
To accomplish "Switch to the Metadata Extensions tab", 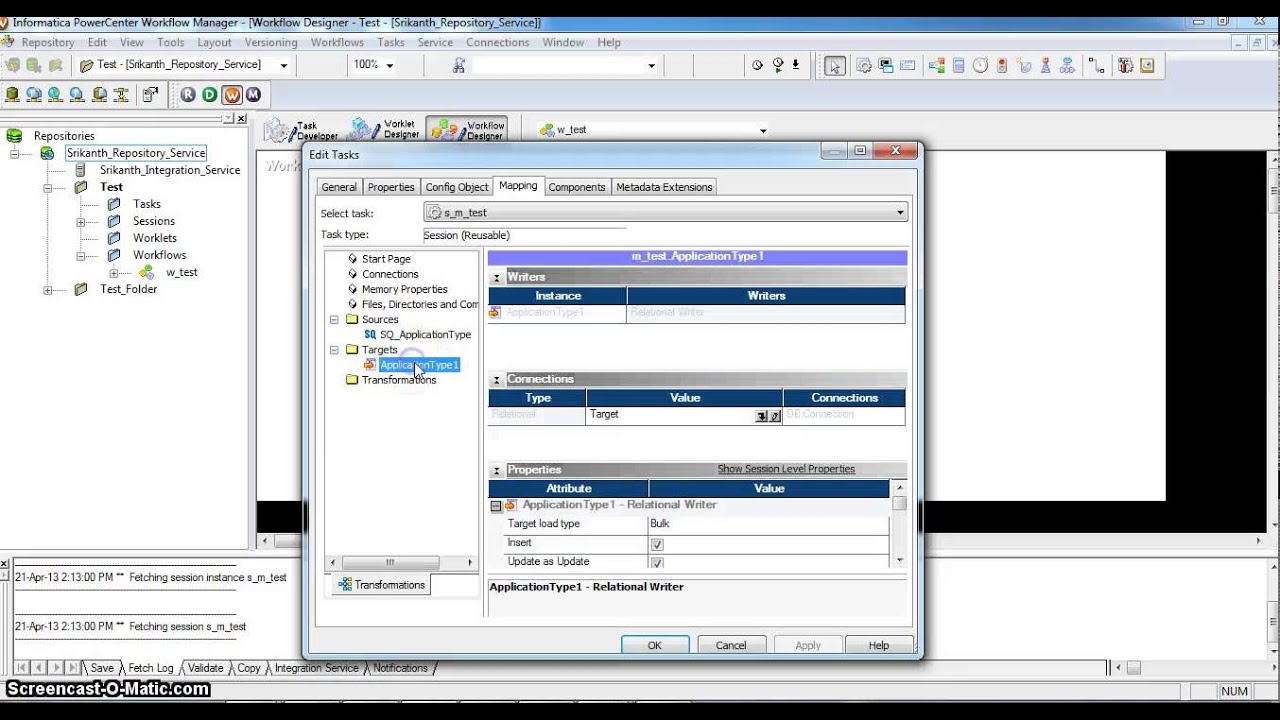I will pos(664,187).
